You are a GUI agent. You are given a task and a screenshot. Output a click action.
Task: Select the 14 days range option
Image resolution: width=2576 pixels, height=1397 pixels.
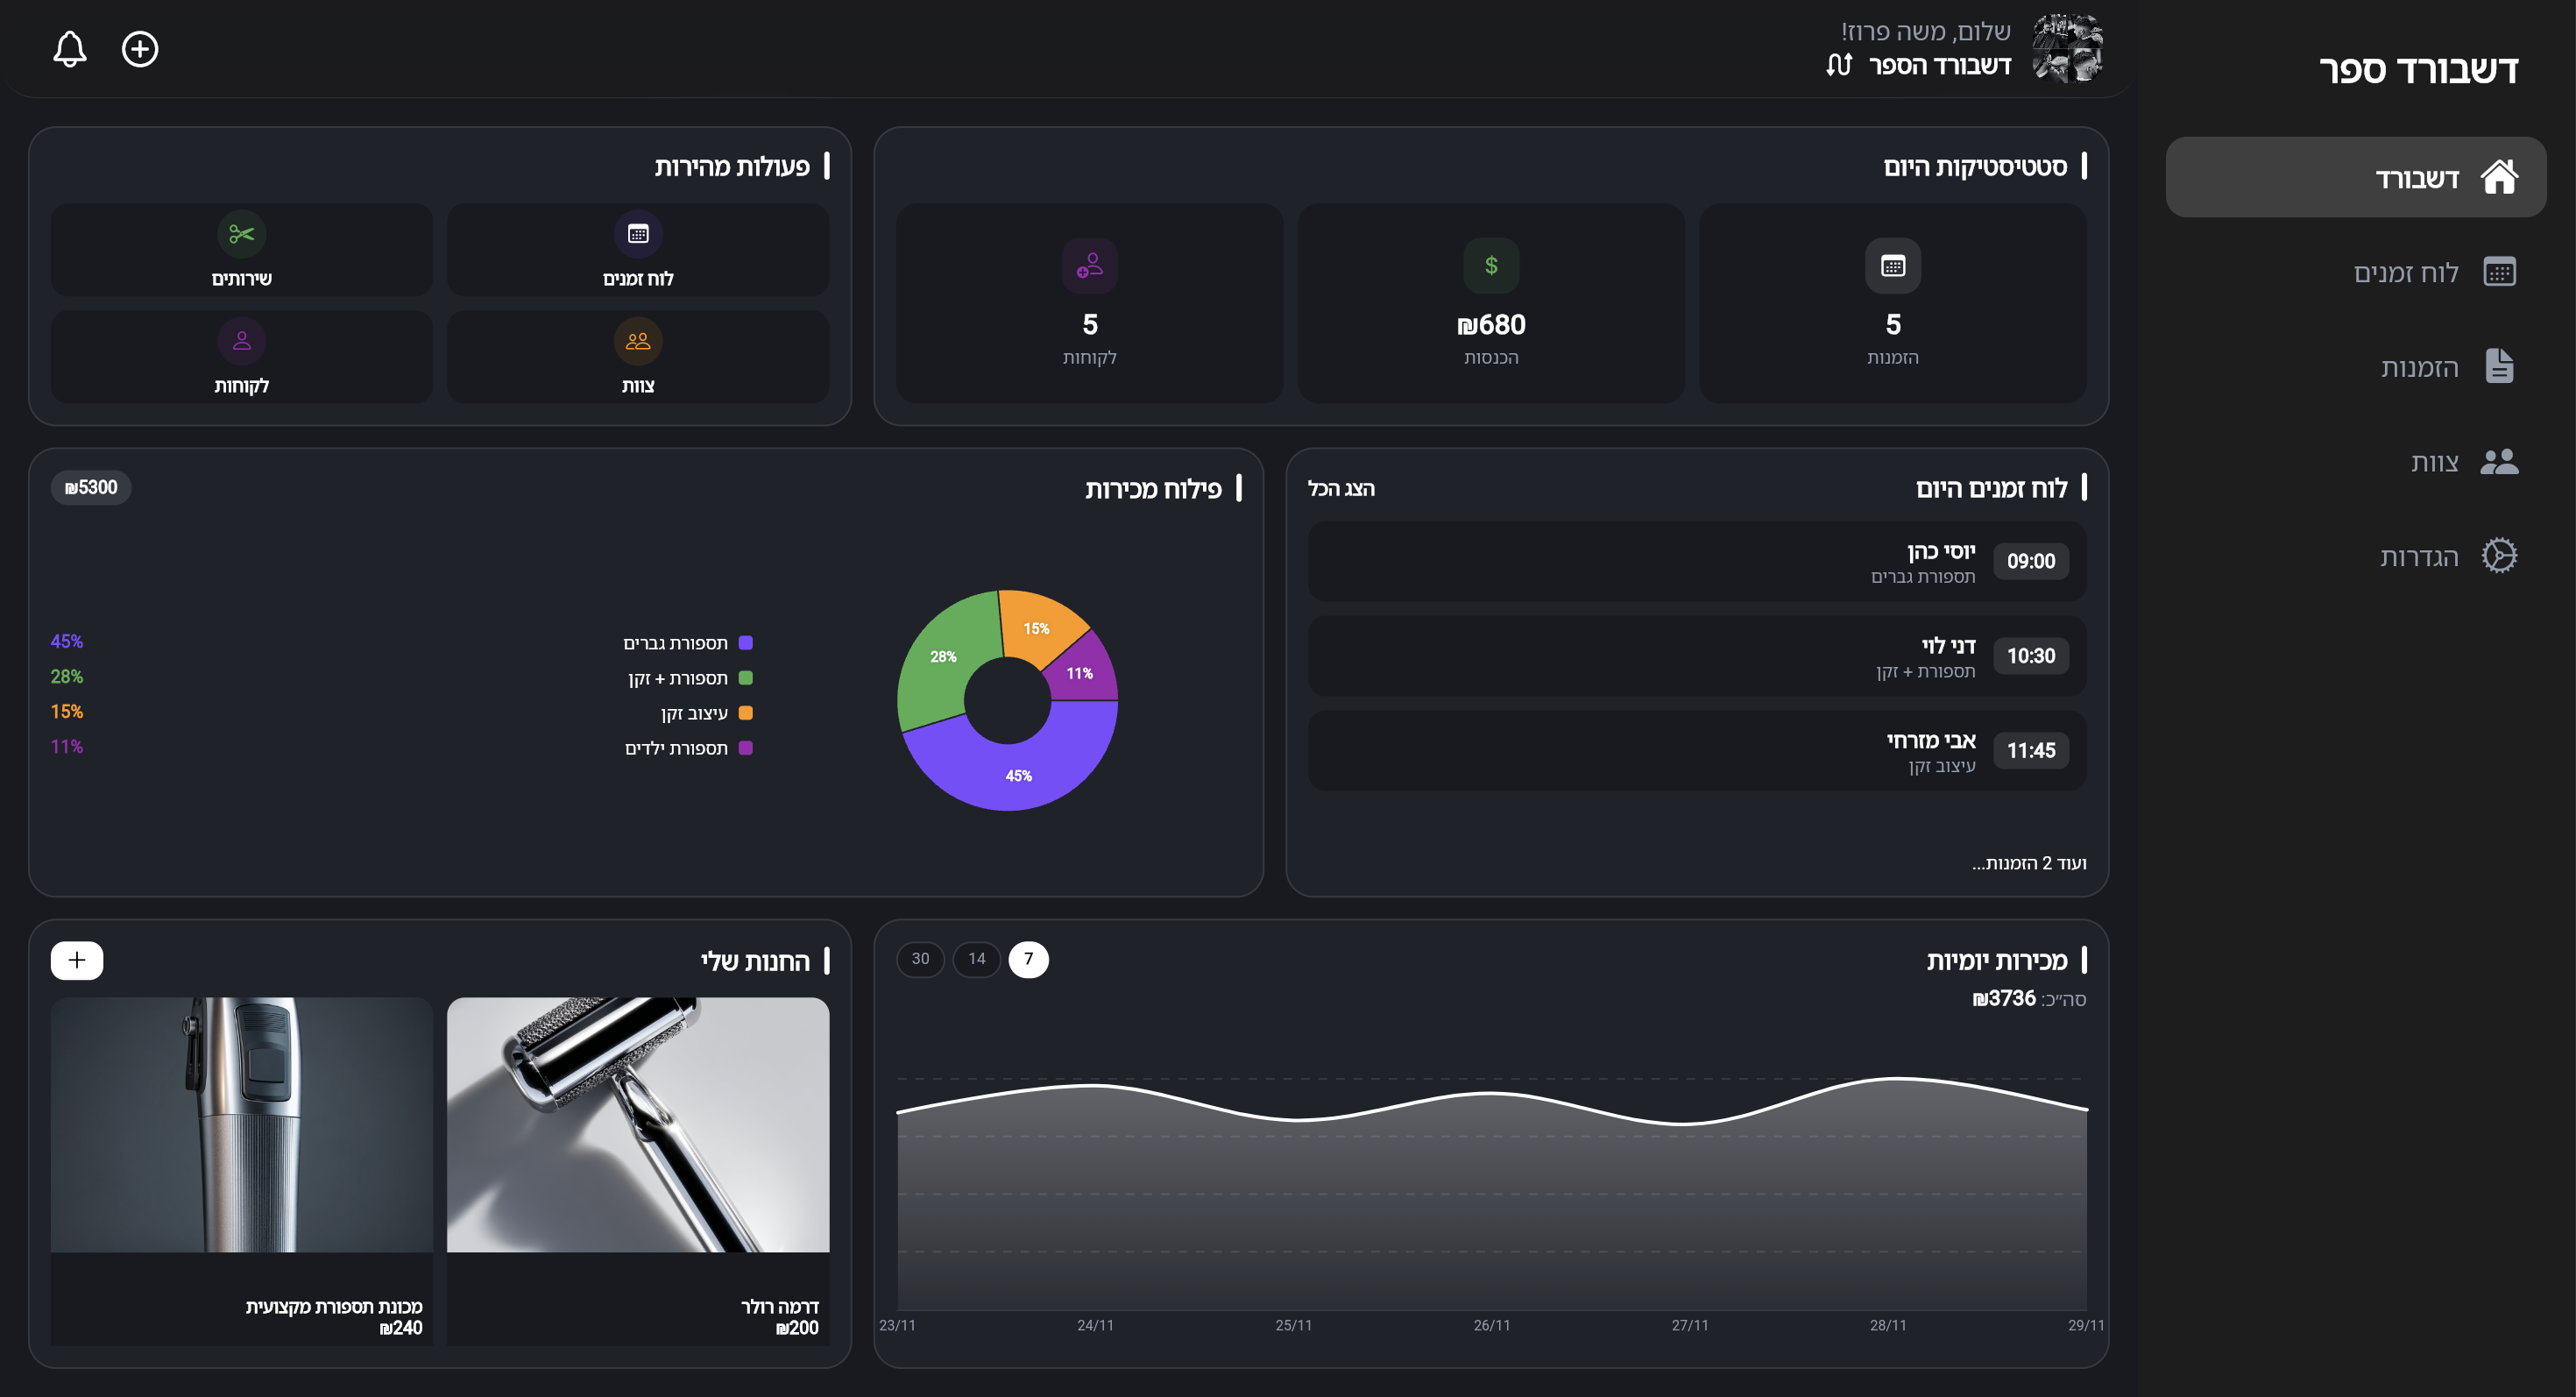click(976, 959)
